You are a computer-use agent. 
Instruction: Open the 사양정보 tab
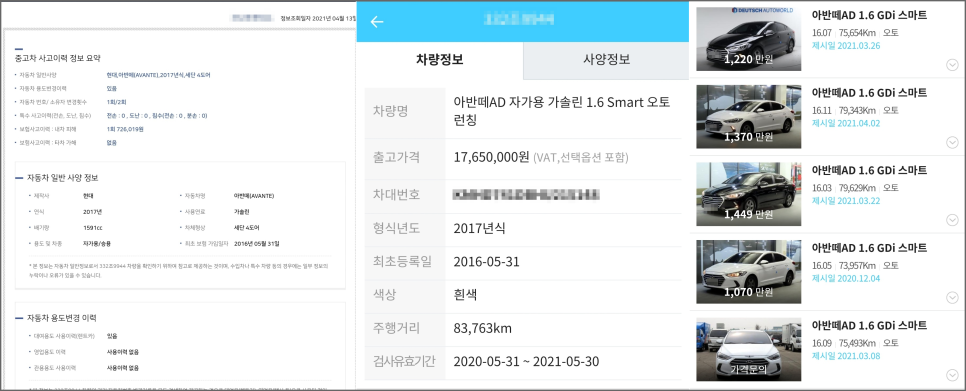click(x=606, y=60)
